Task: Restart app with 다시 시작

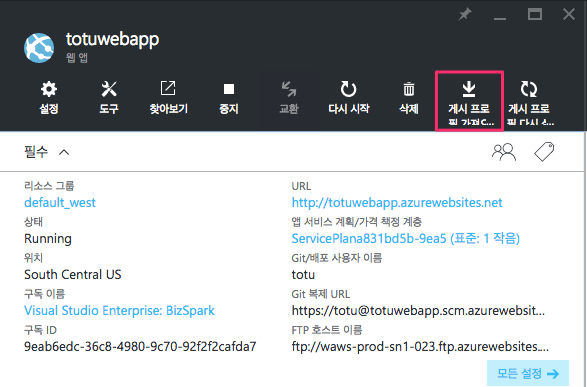Action: [x=349, y=98]
